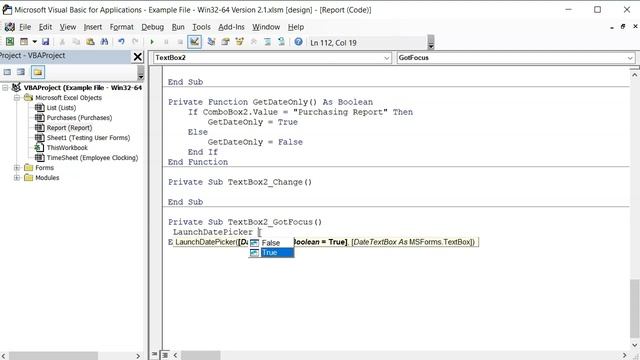The width and height of the screenshot is (640, 360).
Task: Open the View menu
Action: (x=68, y=27)
